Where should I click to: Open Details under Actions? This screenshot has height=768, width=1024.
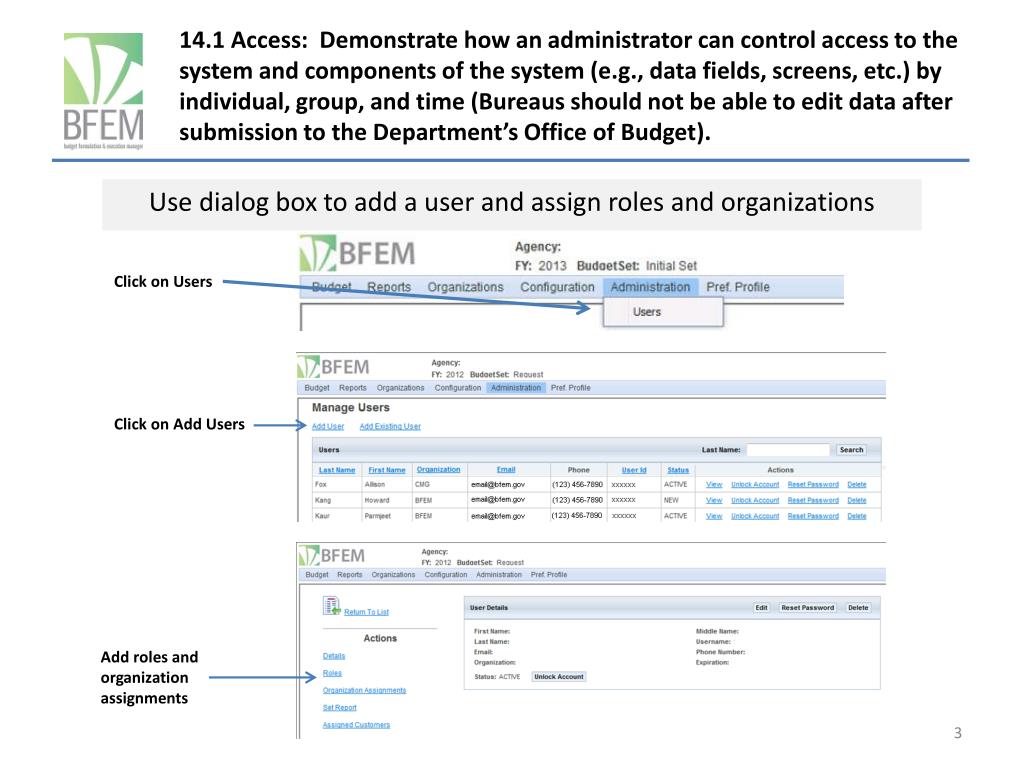(x=334, y=656)
